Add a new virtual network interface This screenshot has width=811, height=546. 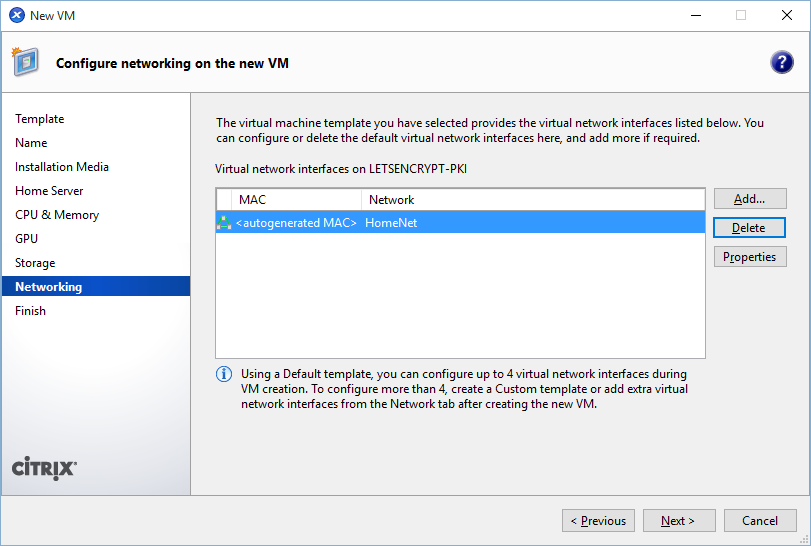[749, 199]
